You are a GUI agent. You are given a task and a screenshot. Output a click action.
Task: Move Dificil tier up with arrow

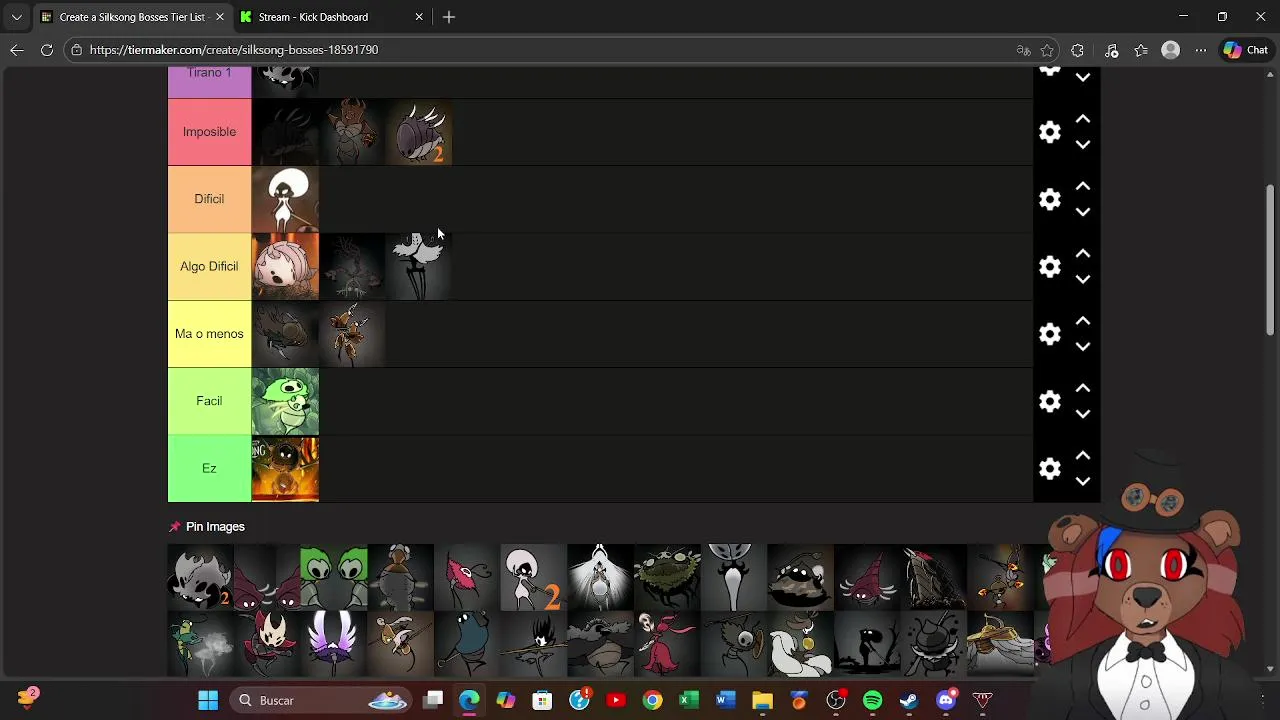click(1082, 186)
